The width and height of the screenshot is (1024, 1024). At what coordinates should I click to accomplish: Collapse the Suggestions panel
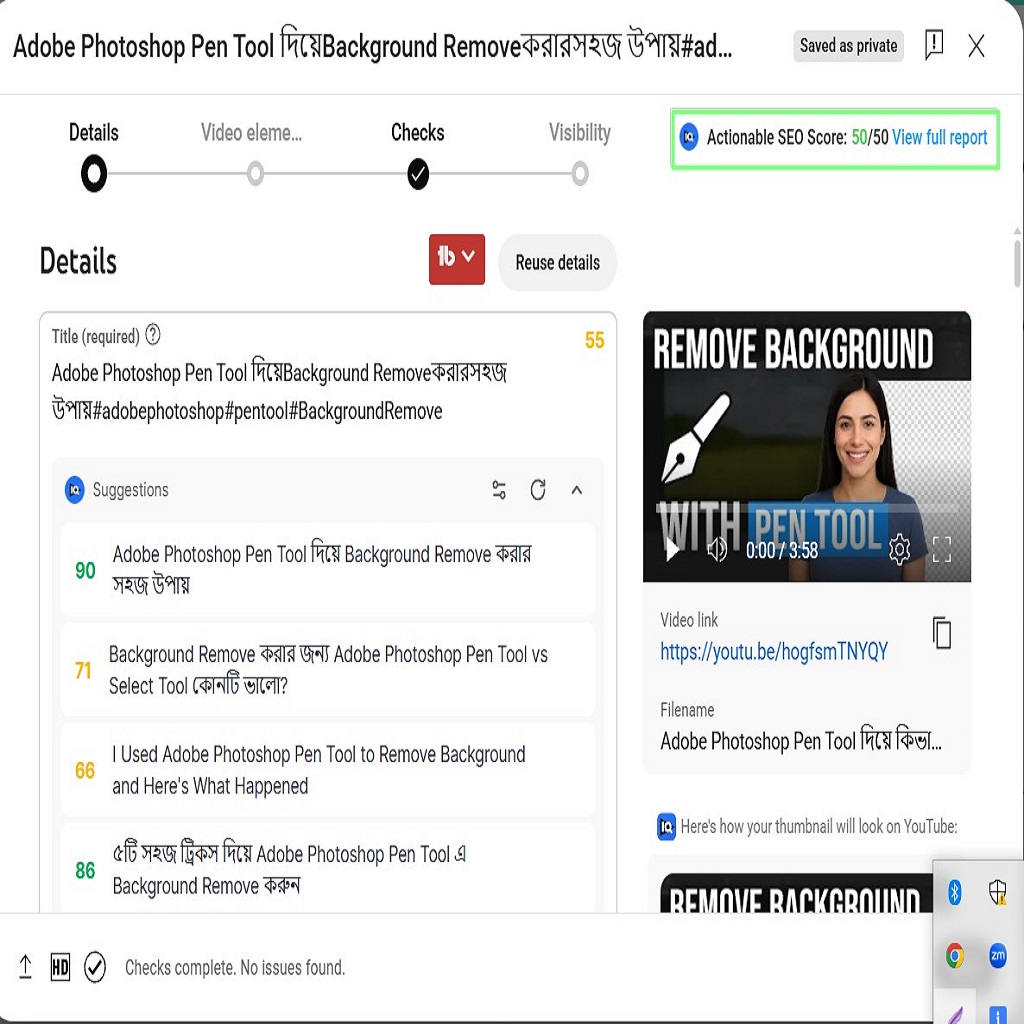(x=576, y=490)
